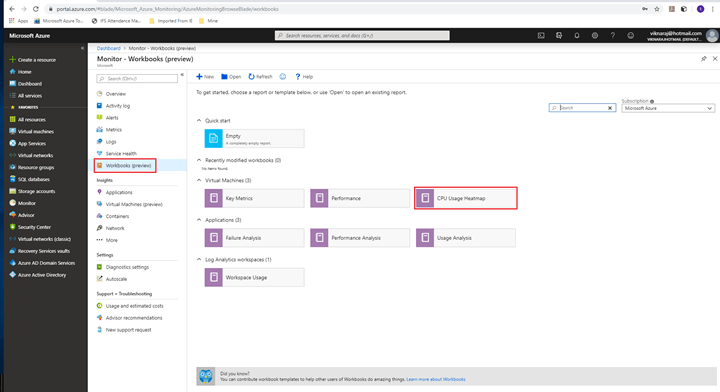Open the Subscription dropdown
Viewport: 720px width, 392px height.
(x=668, y=108)
